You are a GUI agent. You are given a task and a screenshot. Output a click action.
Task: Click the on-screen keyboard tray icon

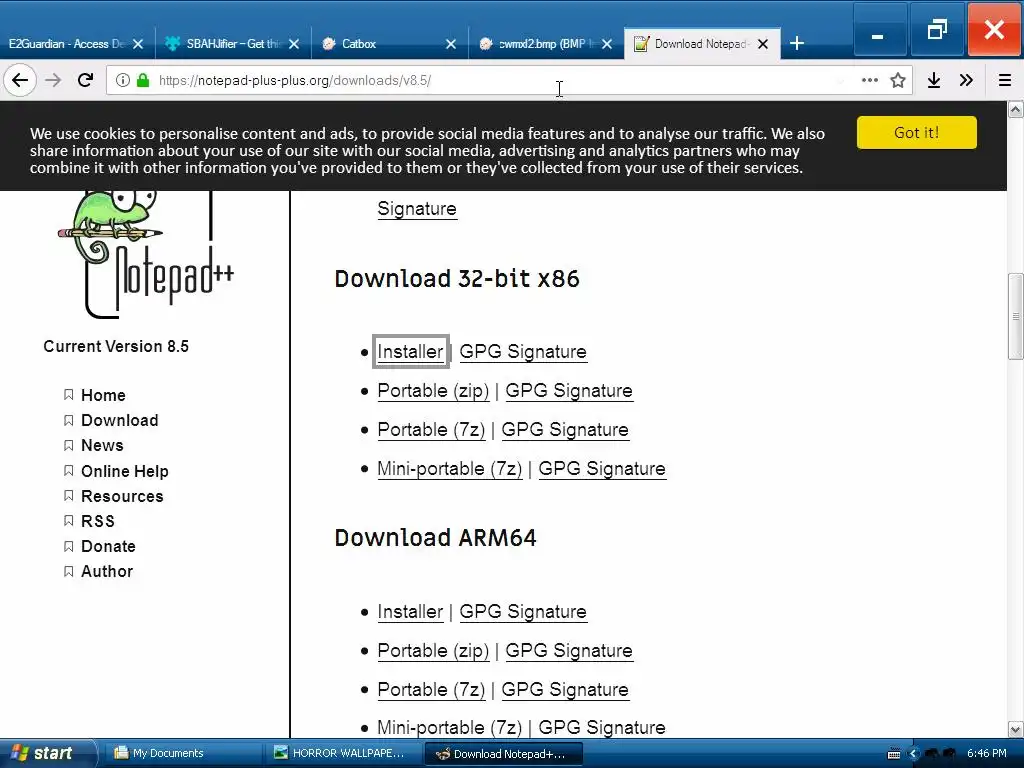(x=894, y=754)
